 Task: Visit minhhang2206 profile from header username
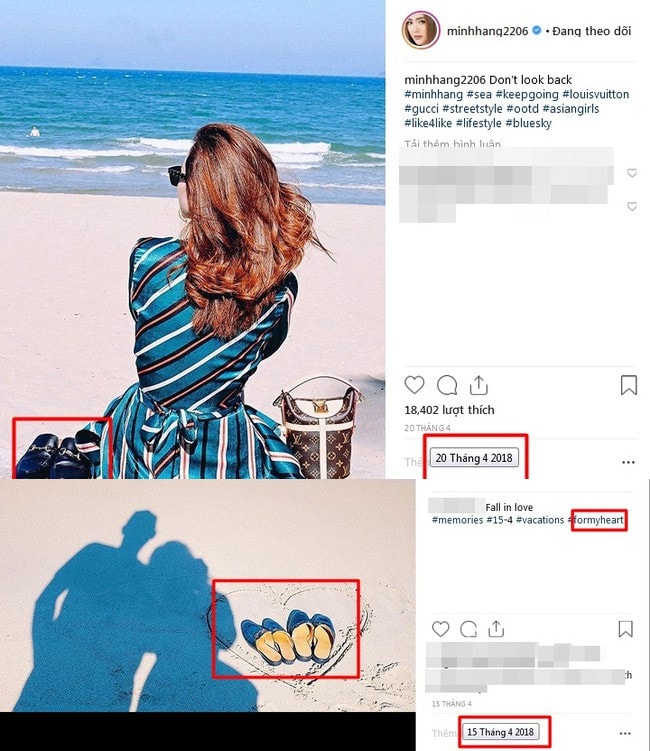[487, 31]
